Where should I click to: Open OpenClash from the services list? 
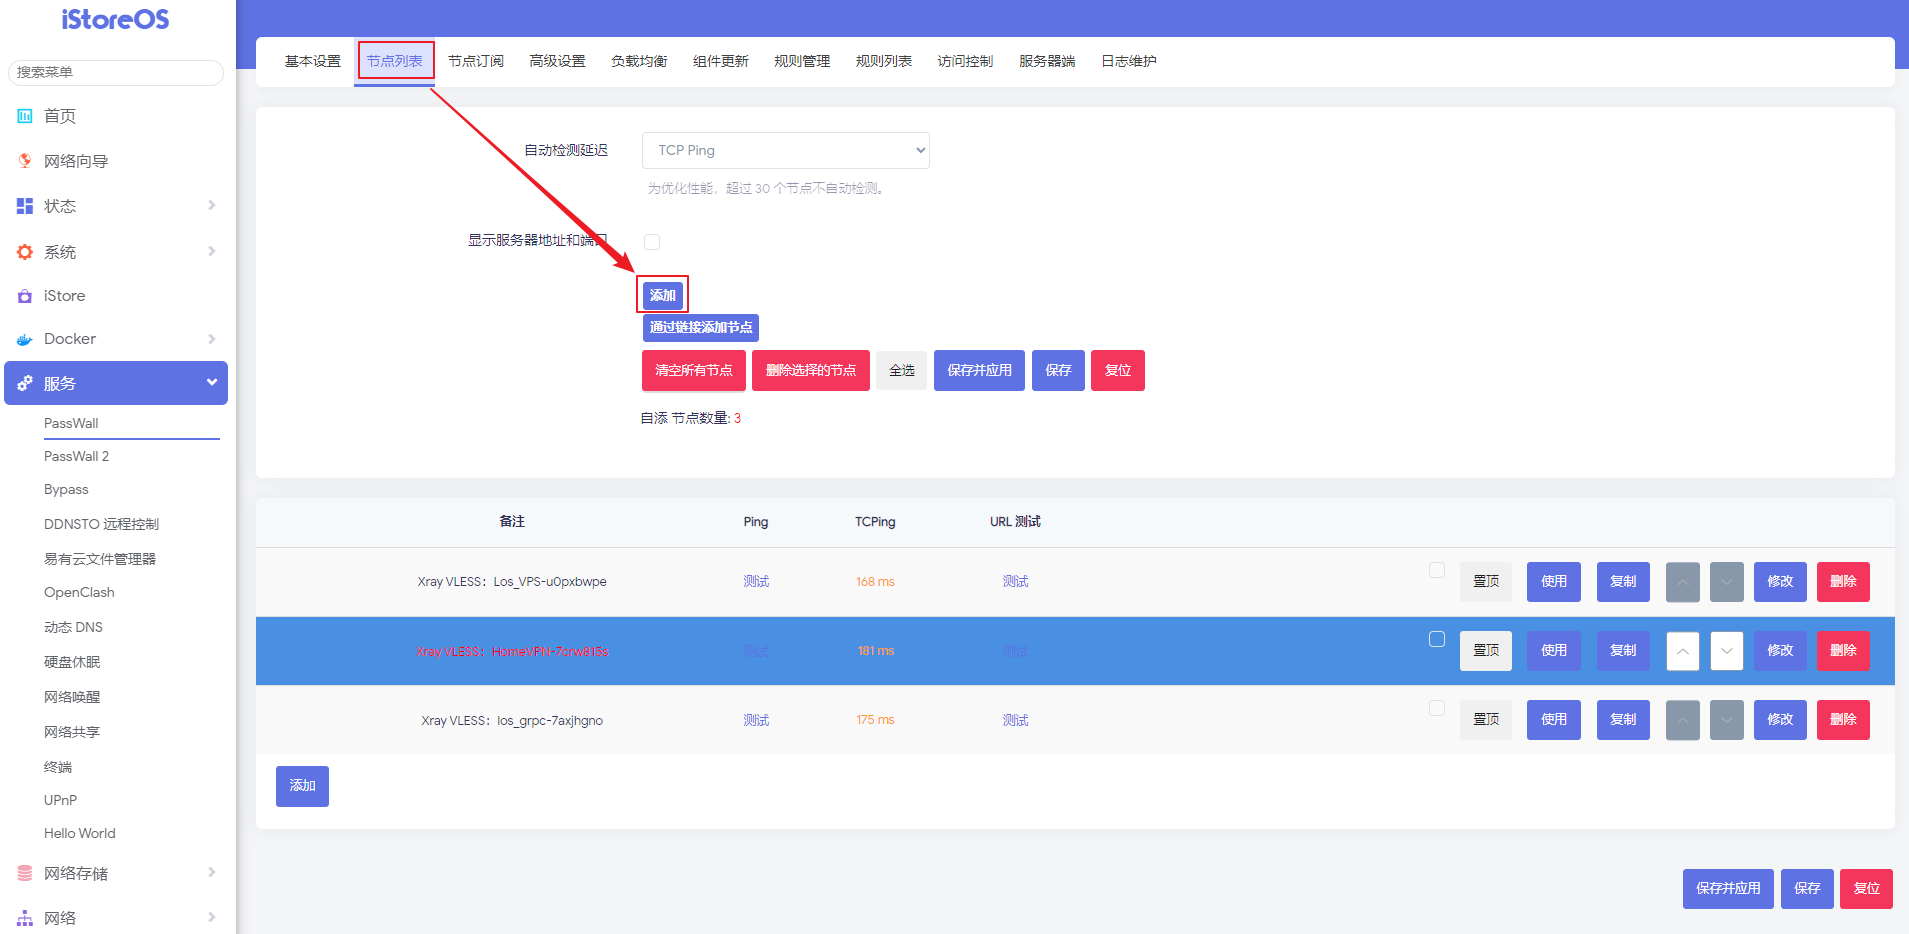point(79,592)
